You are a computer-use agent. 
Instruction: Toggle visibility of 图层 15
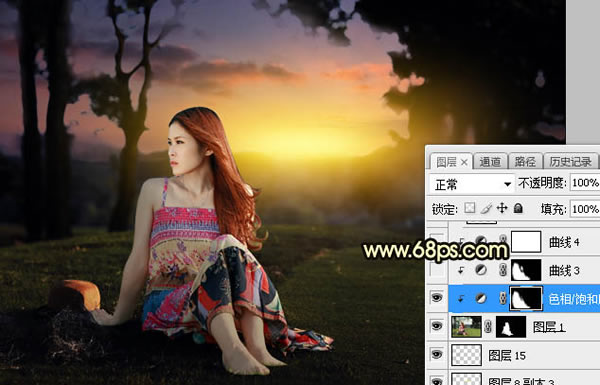(x=437, y=355)
